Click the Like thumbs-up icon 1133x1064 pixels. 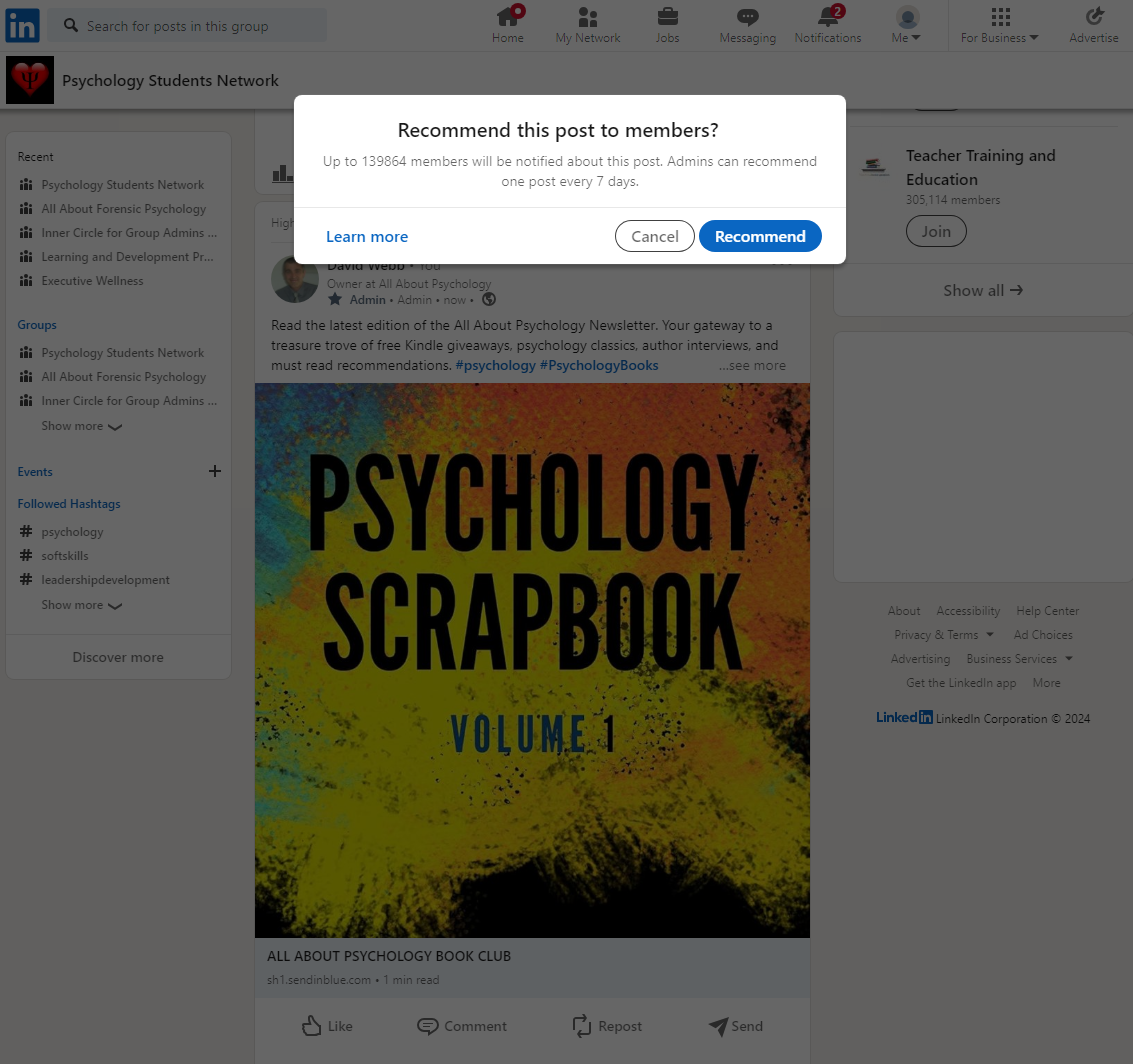coord(311,1026)
